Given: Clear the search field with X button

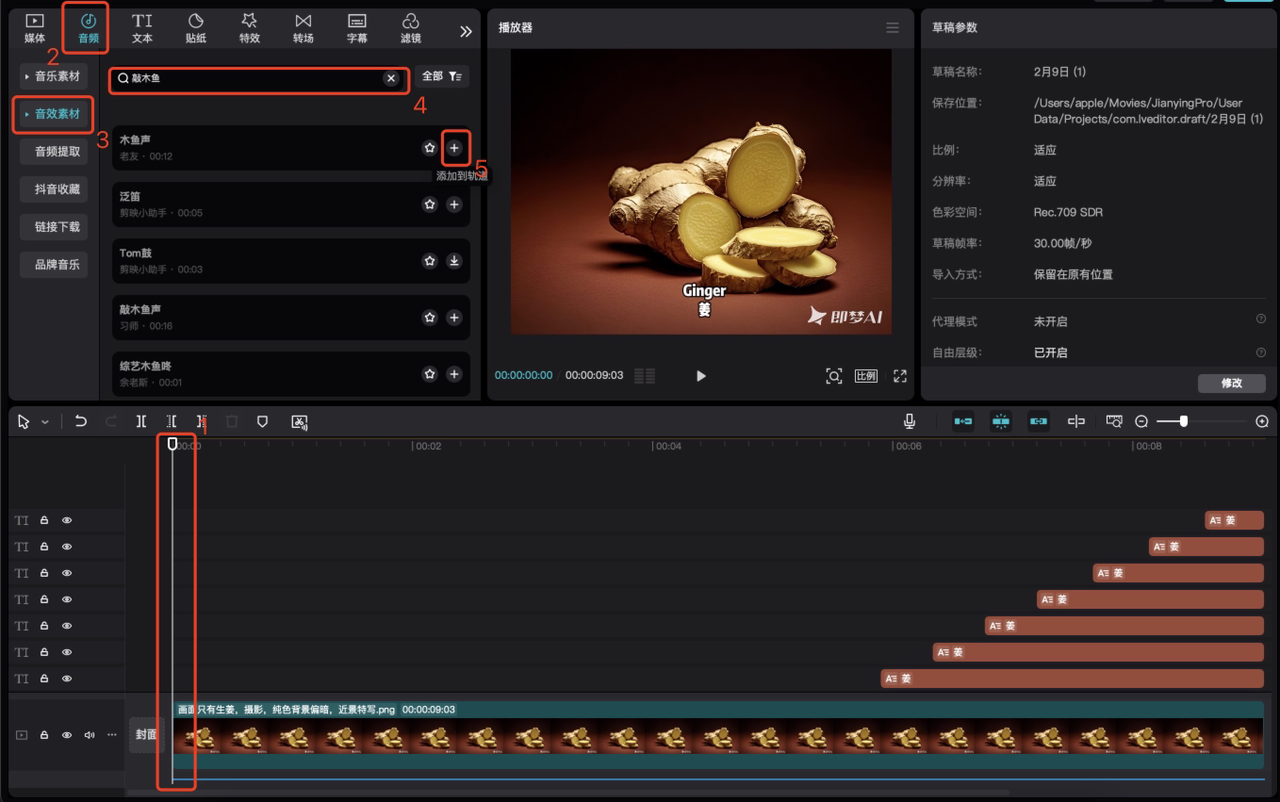Looking at the screenshot, I should point(391,78).
